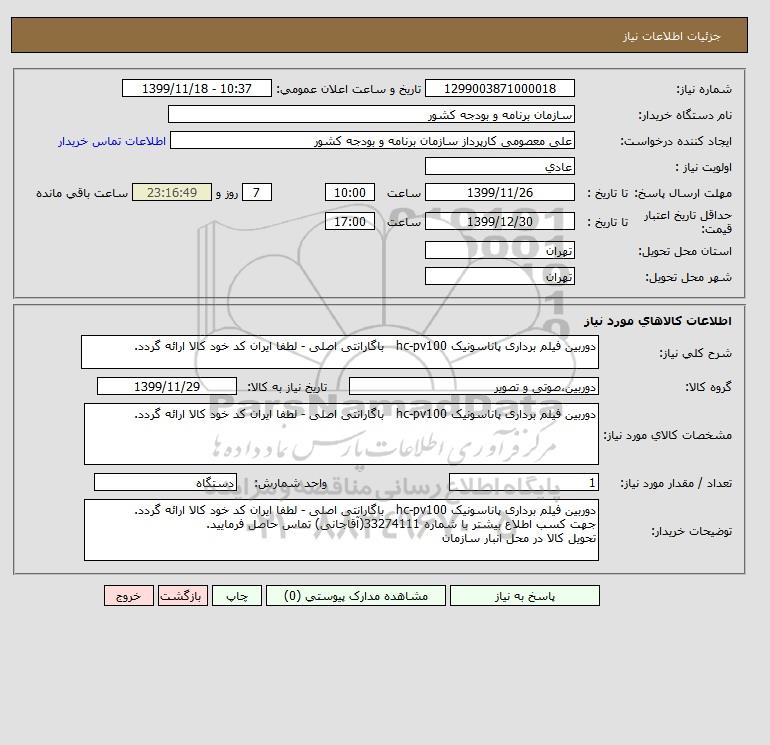Click the شماره نیاز label
Viewport: 770px width, 745px height.
click(x=704, y=89)
